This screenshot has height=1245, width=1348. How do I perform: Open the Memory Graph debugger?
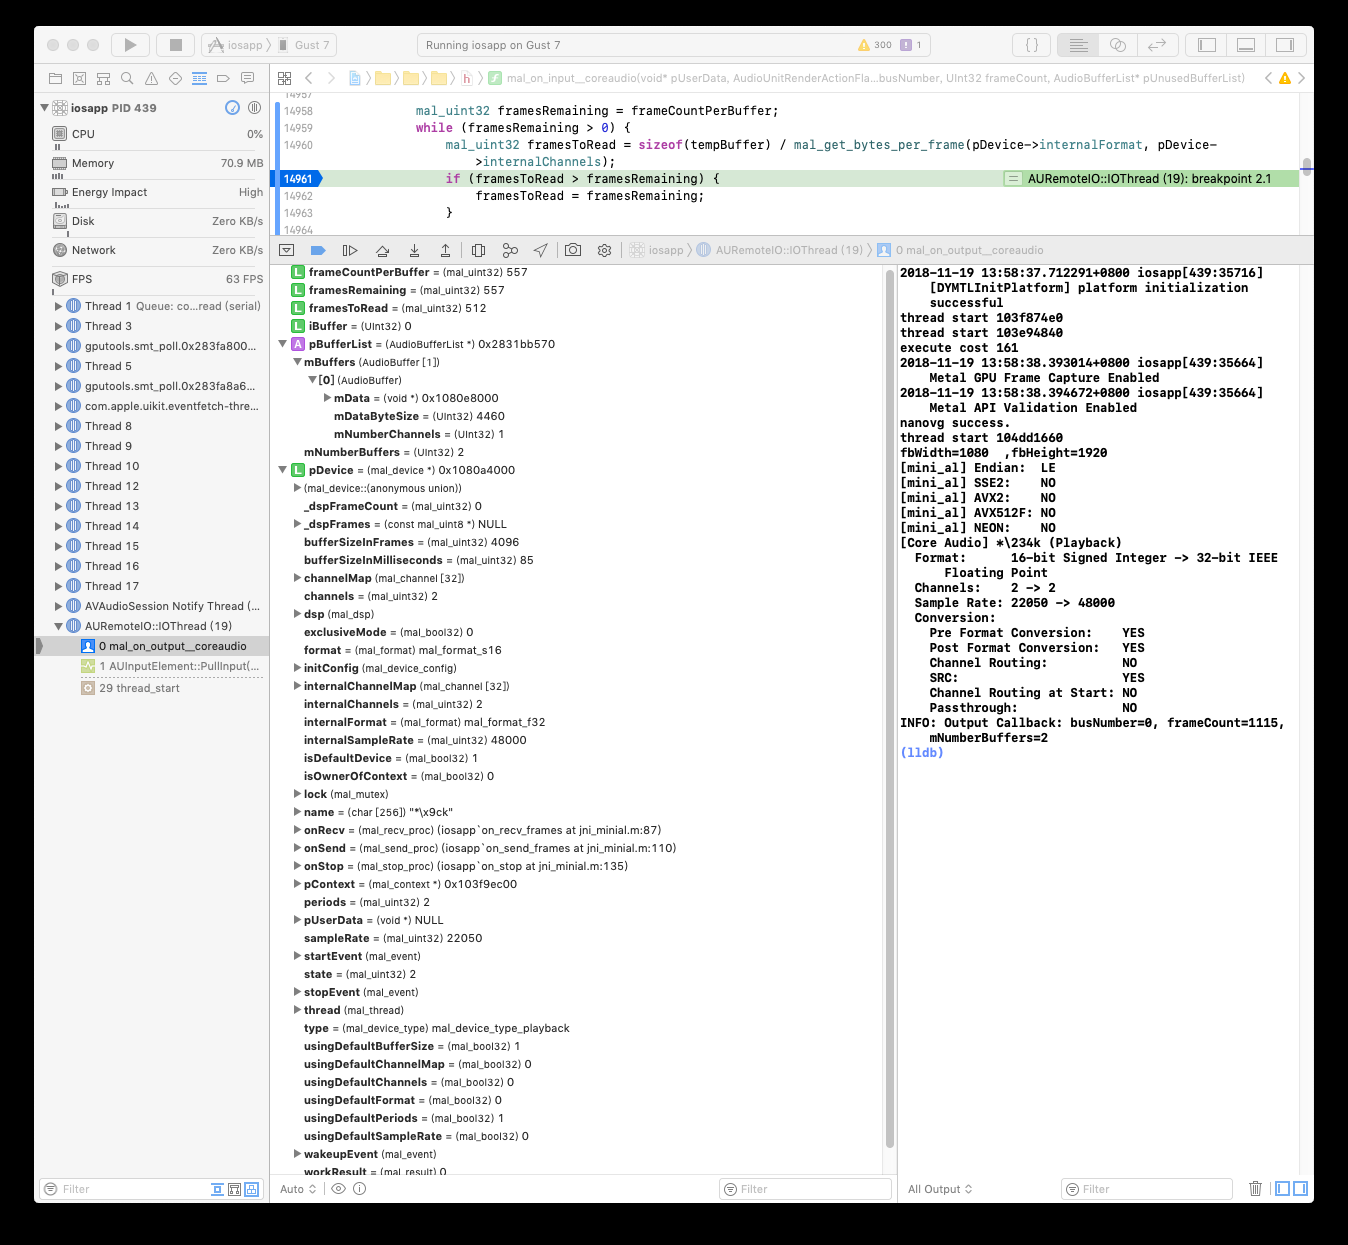pos(510,250)
